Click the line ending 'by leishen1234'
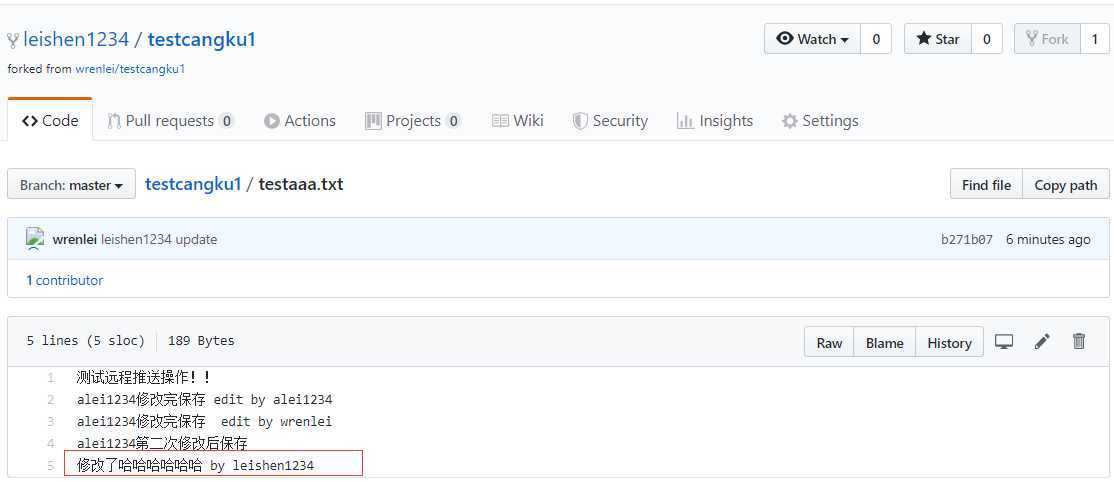The width and height of the screenshot is (1114, 482). click(195, 466)
